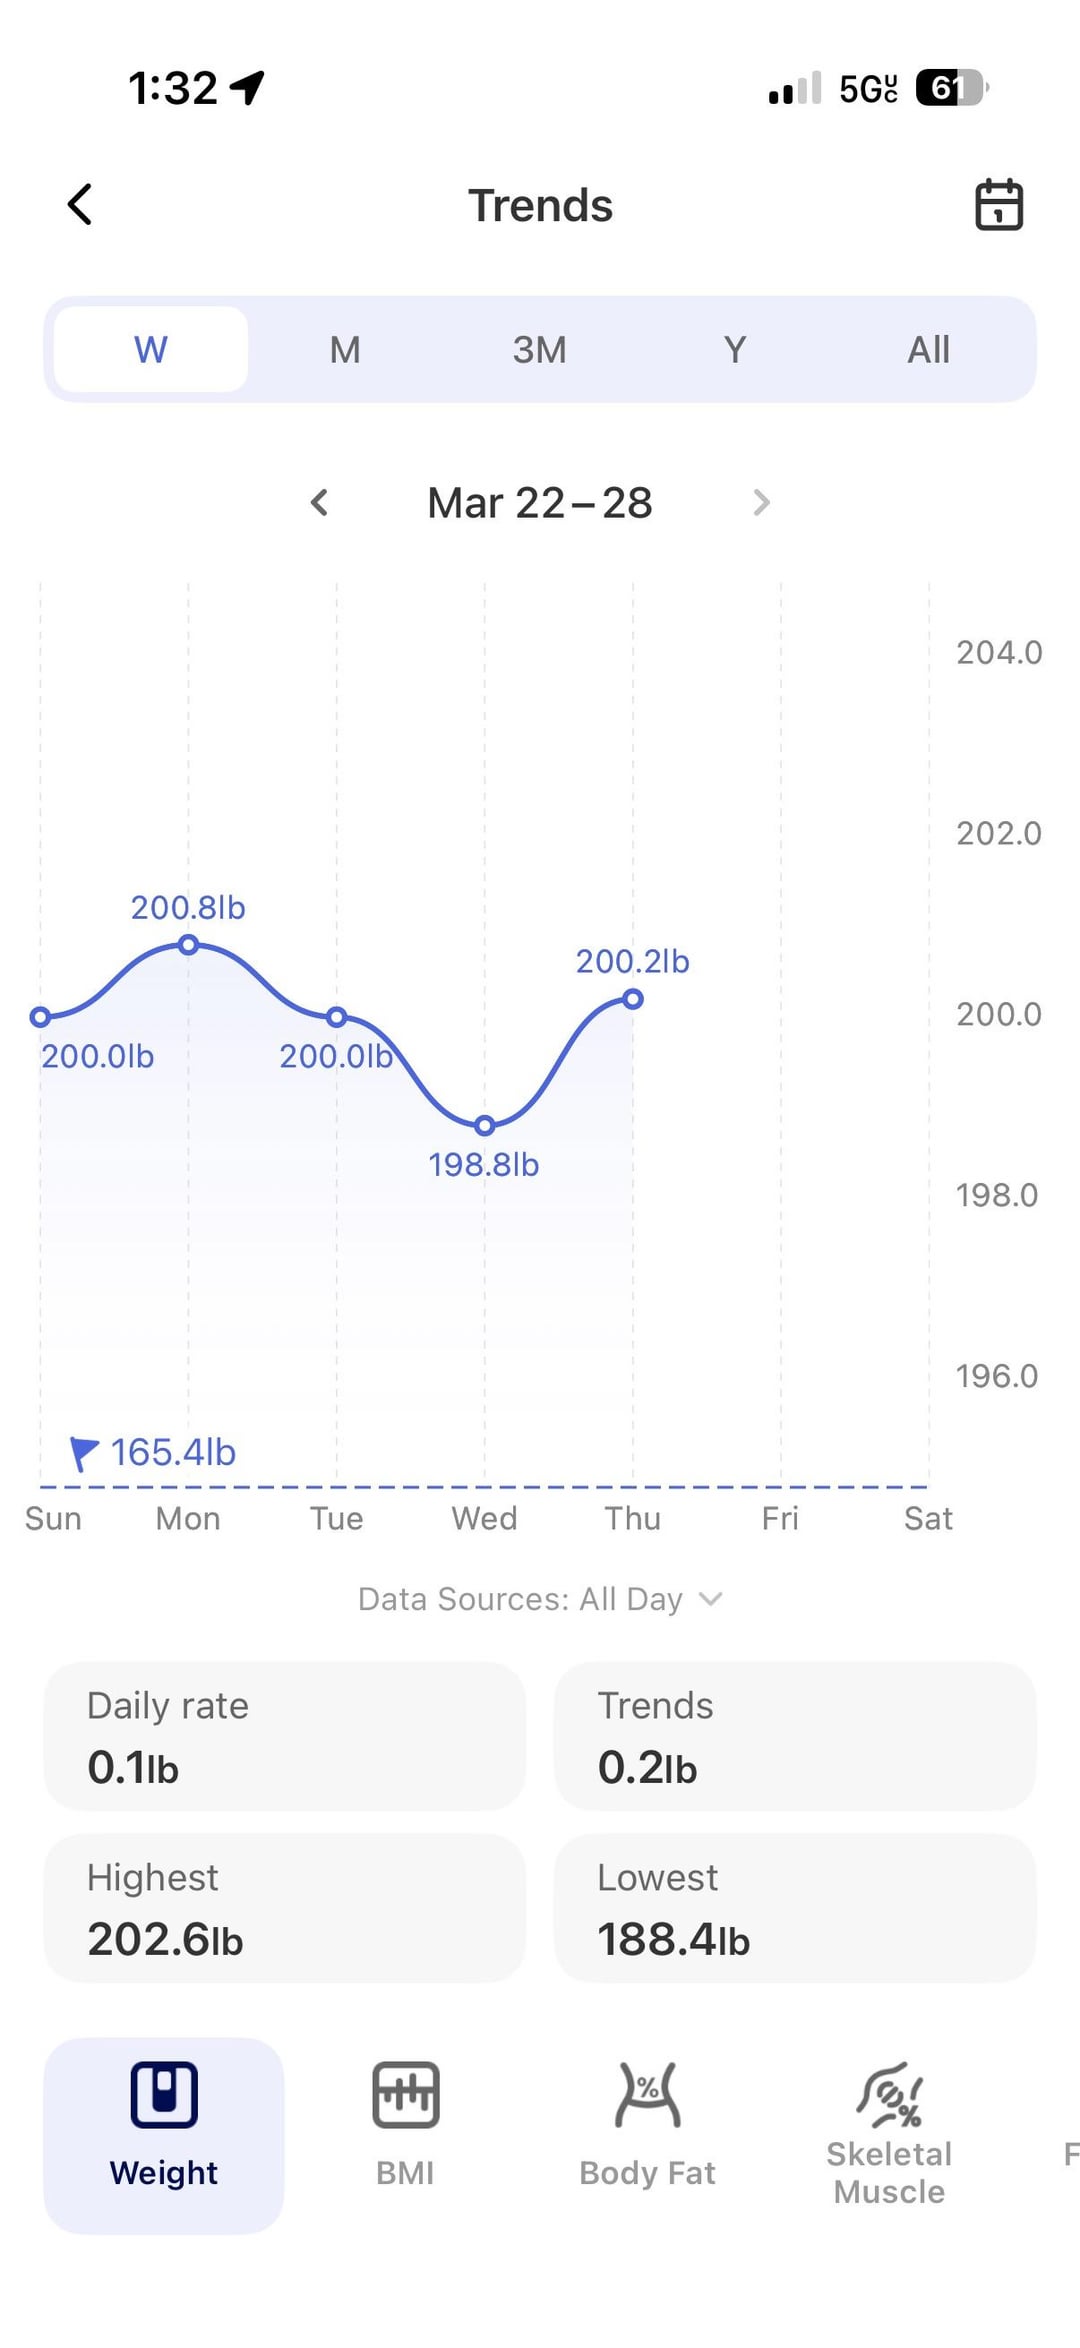Image resolution: width=1080 pixels, height=2348 pixels.
Task: Select the Skeletal Muscle metric icon
Action: click(x=889, y=2095)
